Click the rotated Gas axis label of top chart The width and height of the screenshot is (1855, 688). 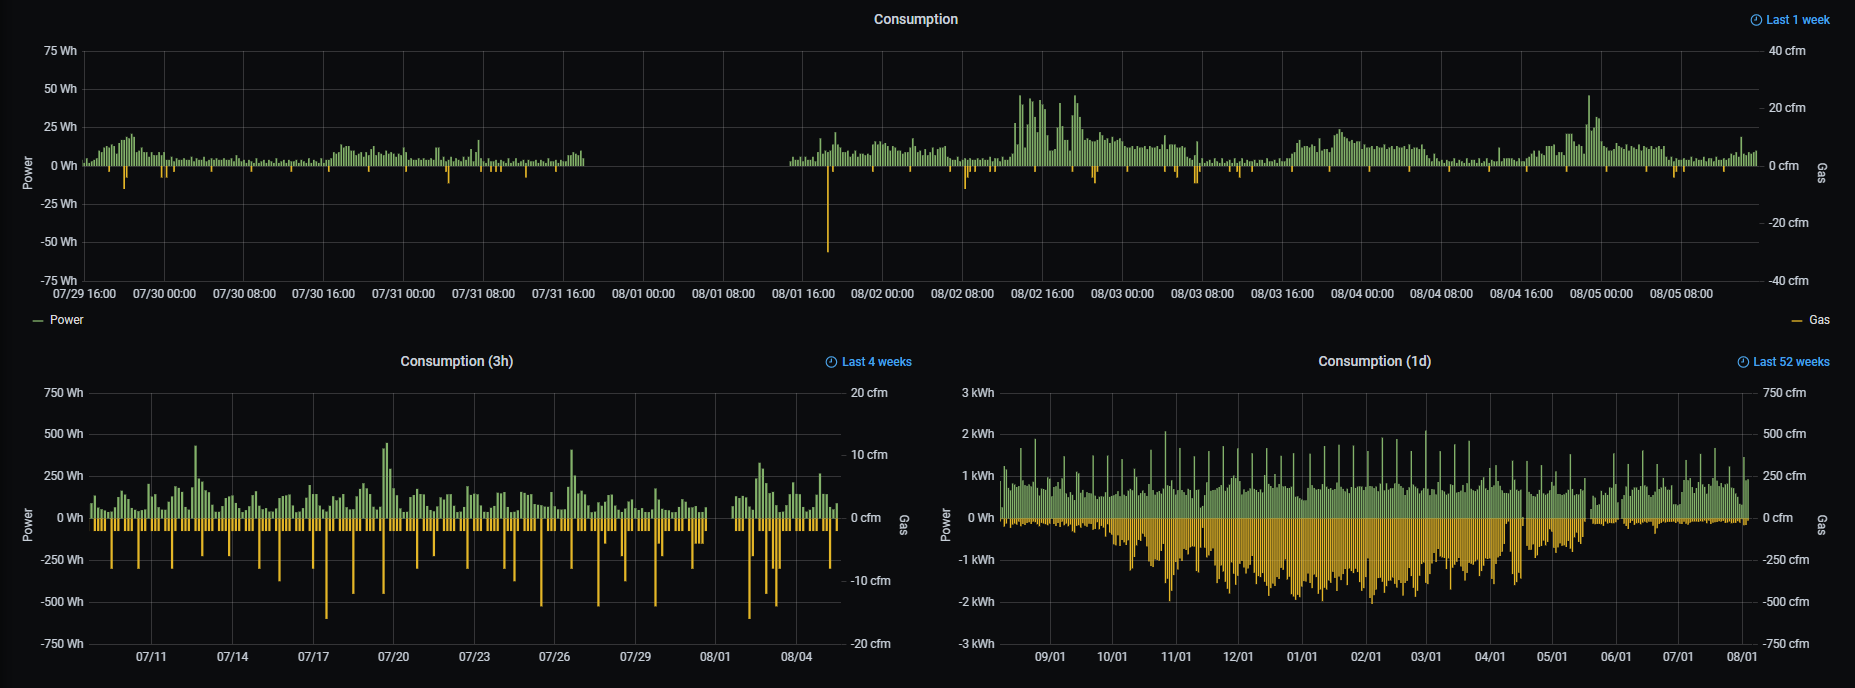click(1822, 173)
